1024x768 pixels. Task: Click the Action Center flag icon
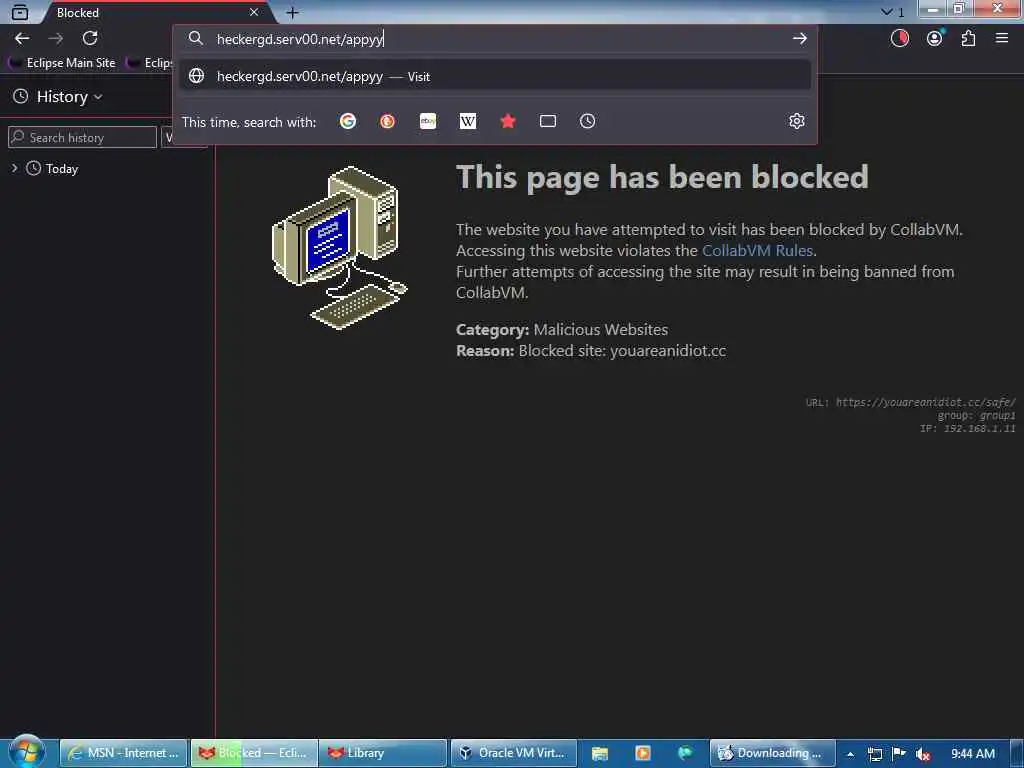pos(899,754)
